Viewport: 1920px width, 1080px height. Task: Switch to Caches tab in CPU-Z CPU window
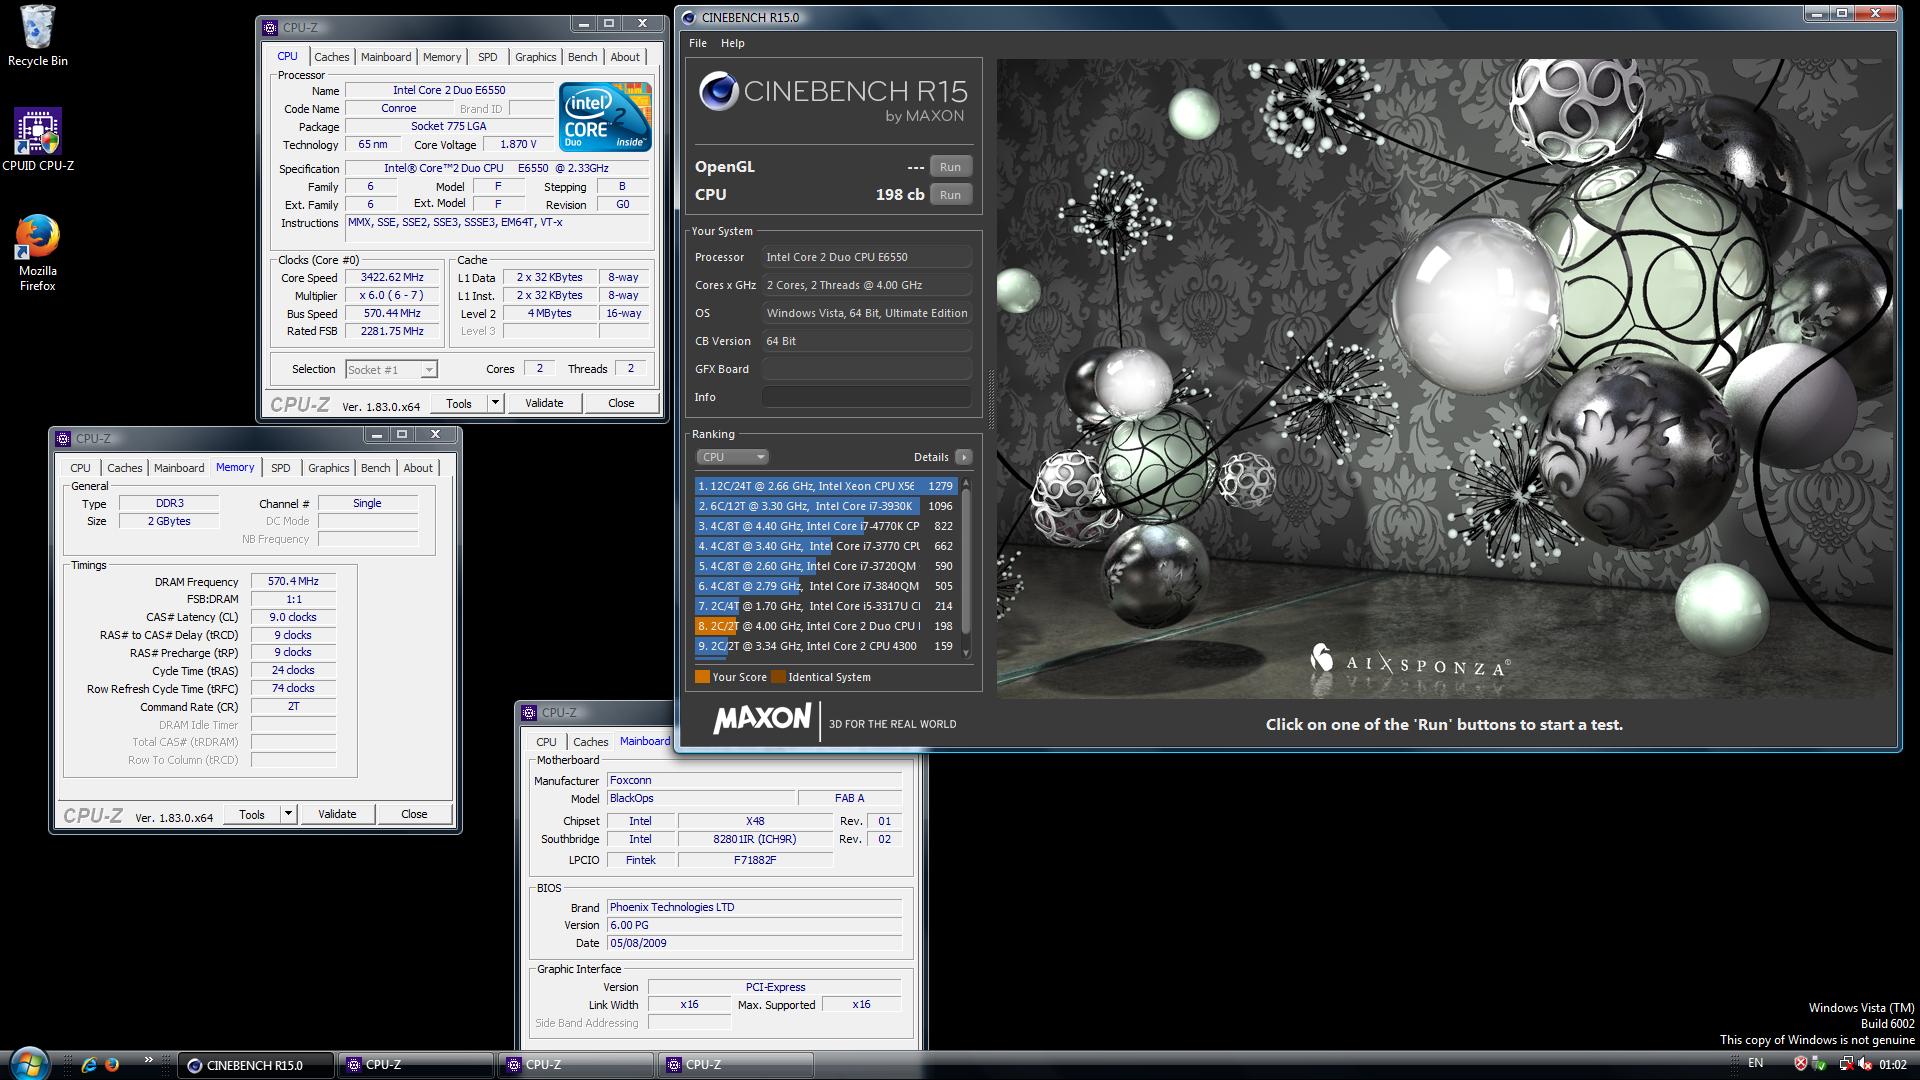coord(332,57)
